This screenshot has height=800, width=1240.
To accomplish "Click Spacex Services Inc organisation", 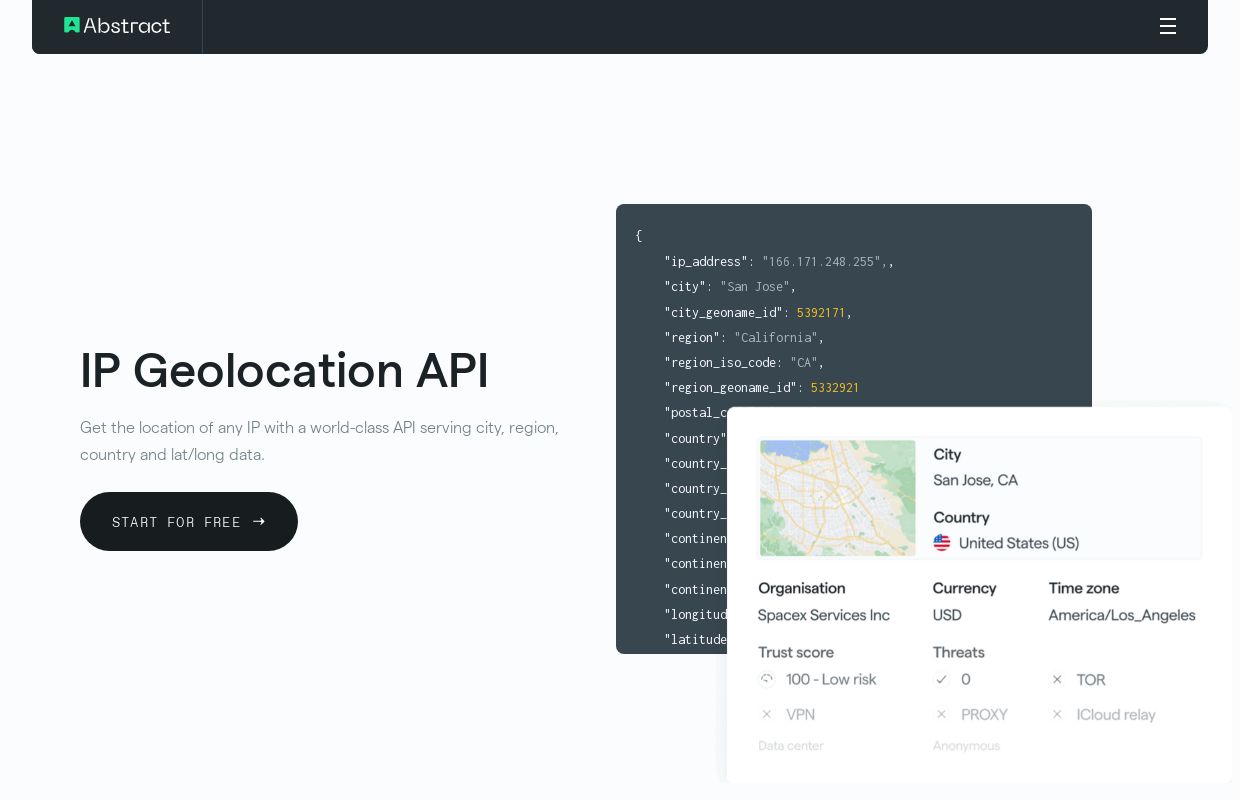I will click(x=824, y=615).
